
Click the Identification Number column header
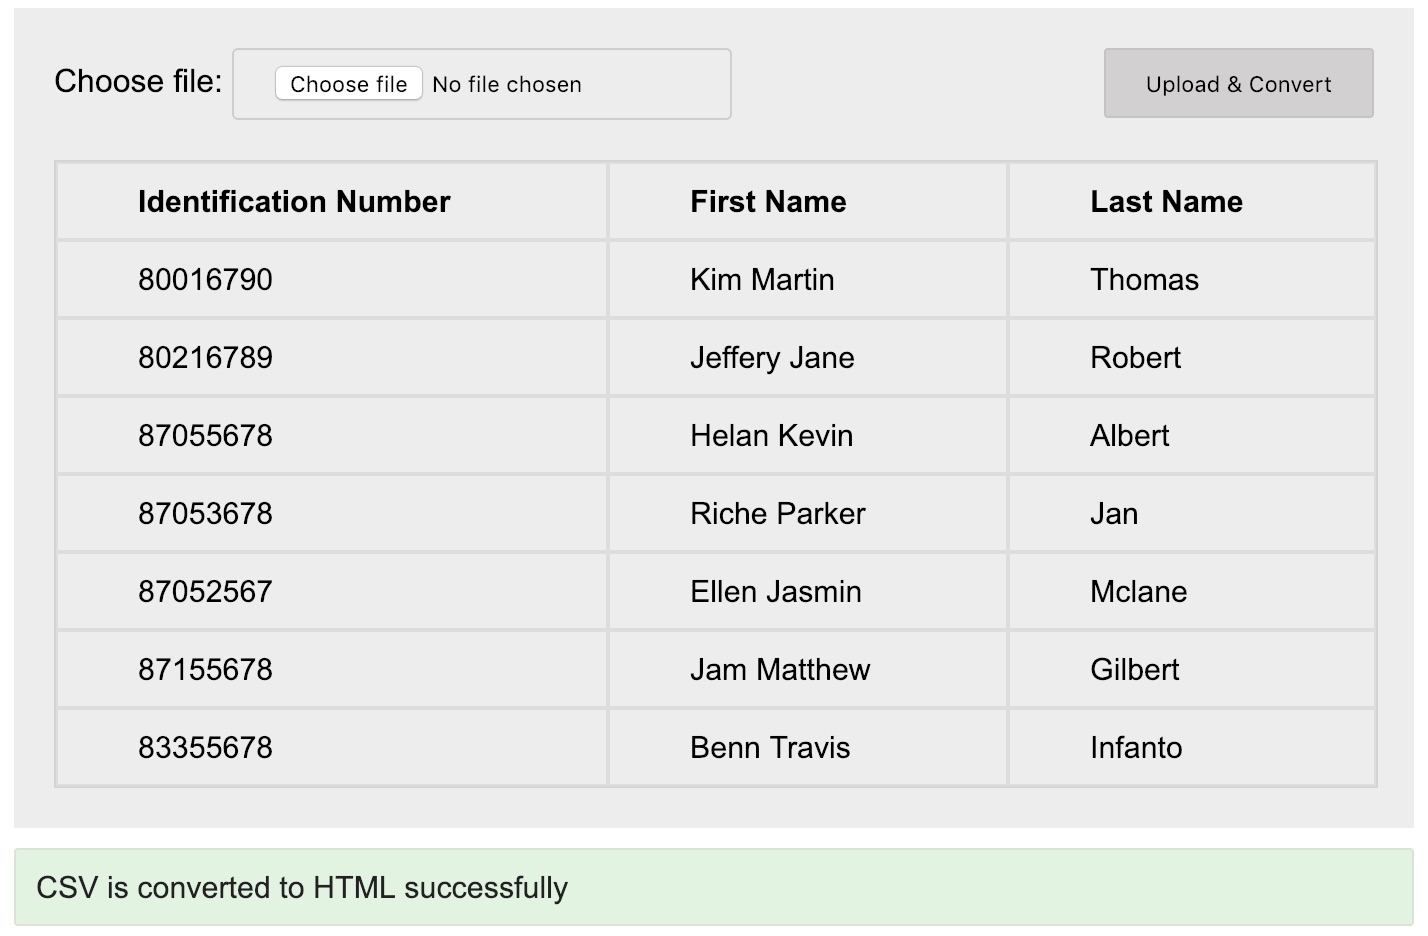[x=294, y=202]
